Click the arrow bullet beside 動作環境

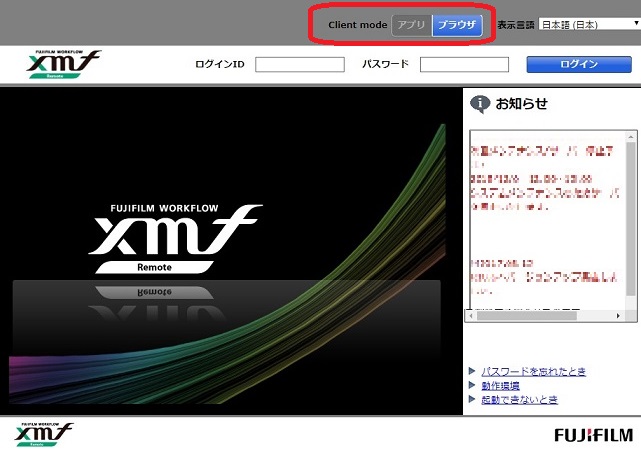[472, 385]
